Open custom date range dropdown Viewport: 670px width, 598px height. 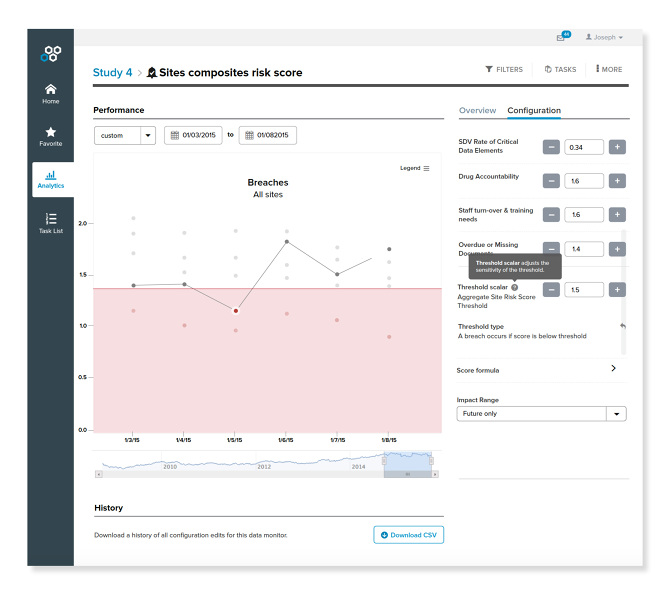[125, 136]
